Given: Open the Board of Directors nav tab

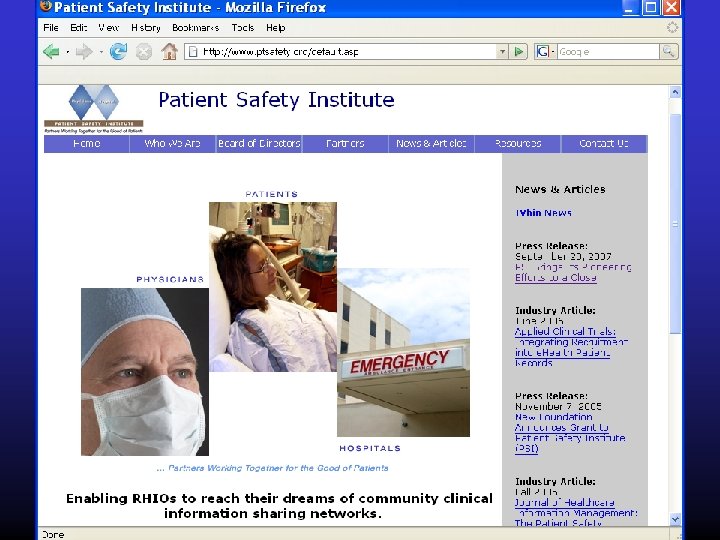Looking at the screenshot, I should tap(259, 144).
